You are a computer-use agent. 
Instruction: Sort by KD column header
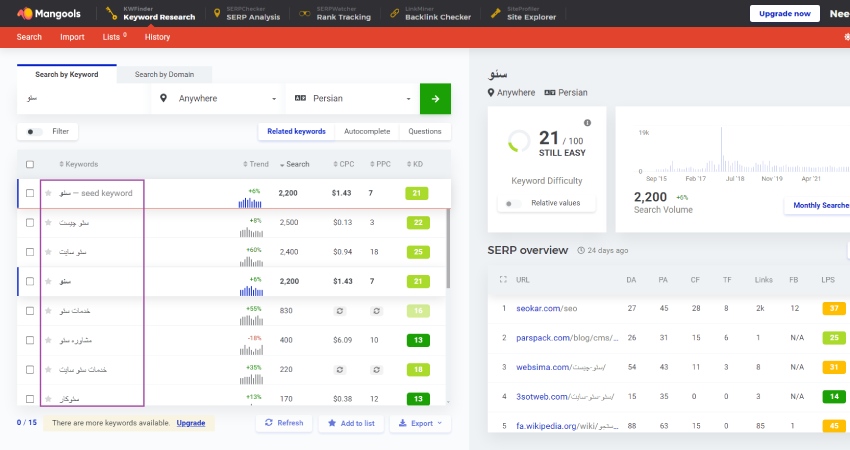pos(415,164)
